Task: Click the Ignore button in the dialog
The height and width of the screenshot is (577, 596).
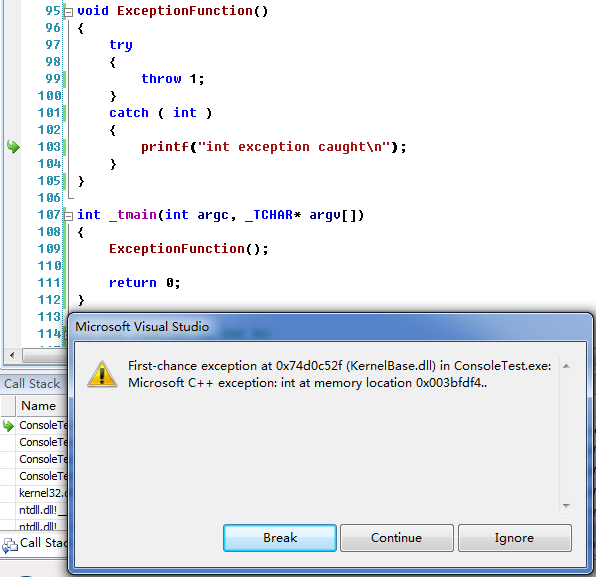Action: point(514,537)
